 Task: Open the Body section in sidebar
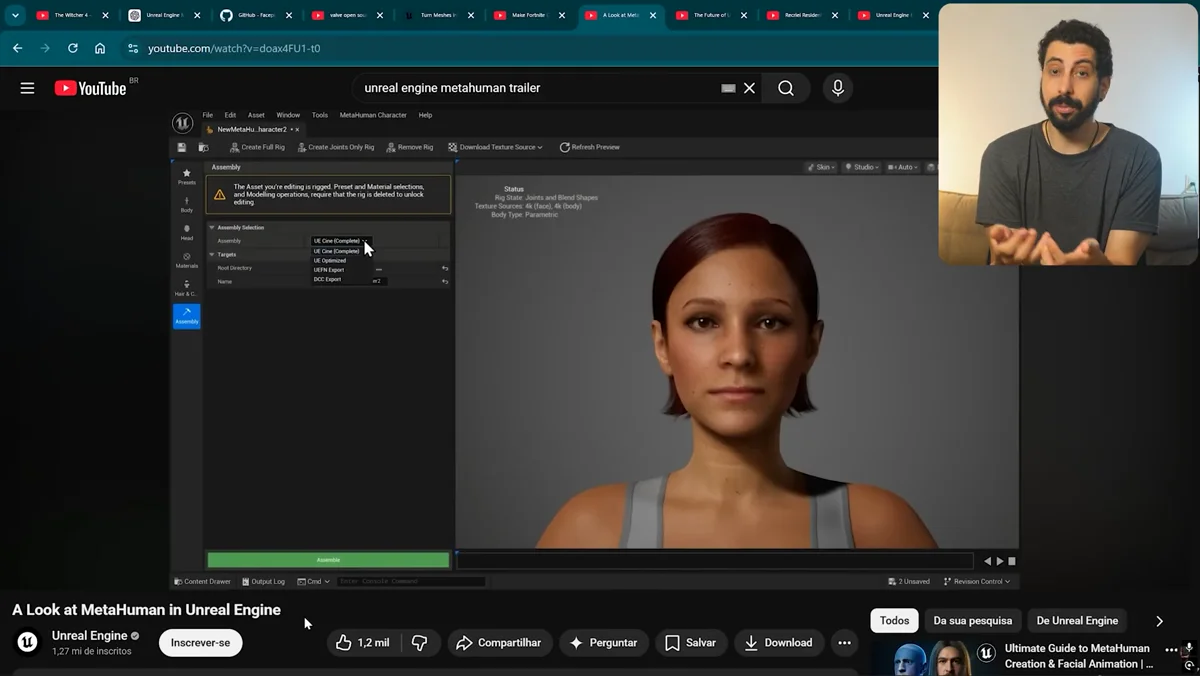pos(186,204)
